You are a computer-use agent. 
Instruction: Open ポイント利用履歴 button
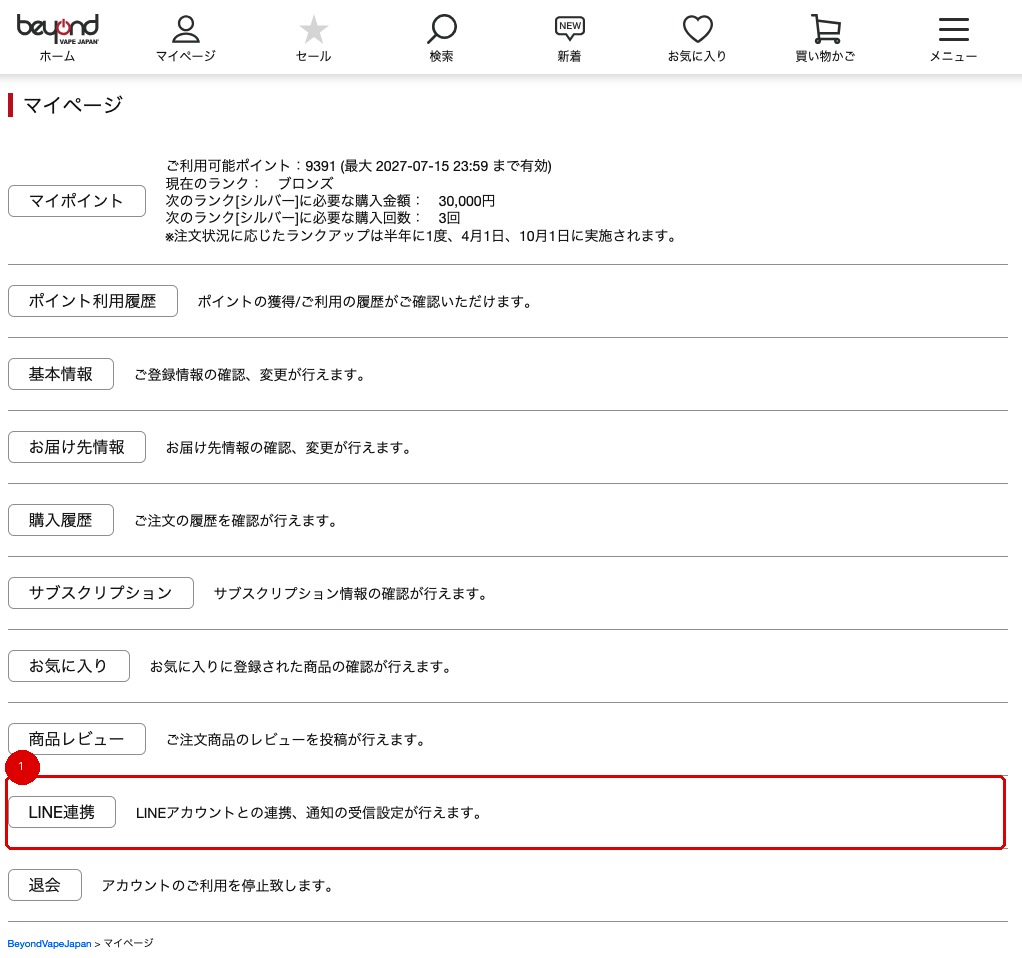[x=93, y=301]
